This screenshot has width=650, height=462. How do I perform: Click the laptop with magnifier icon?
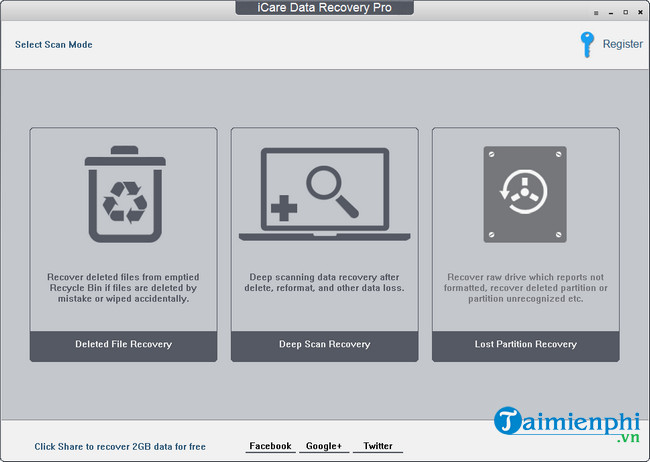(324, 195)
